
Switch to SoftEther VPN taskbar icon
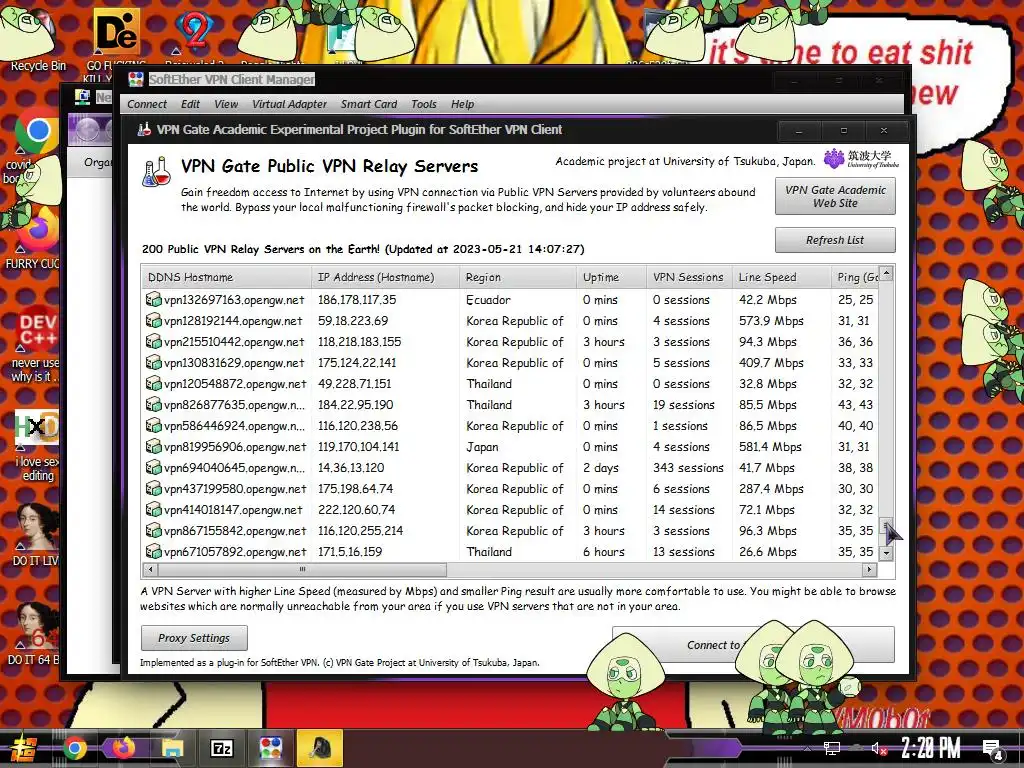pos(270,748)
